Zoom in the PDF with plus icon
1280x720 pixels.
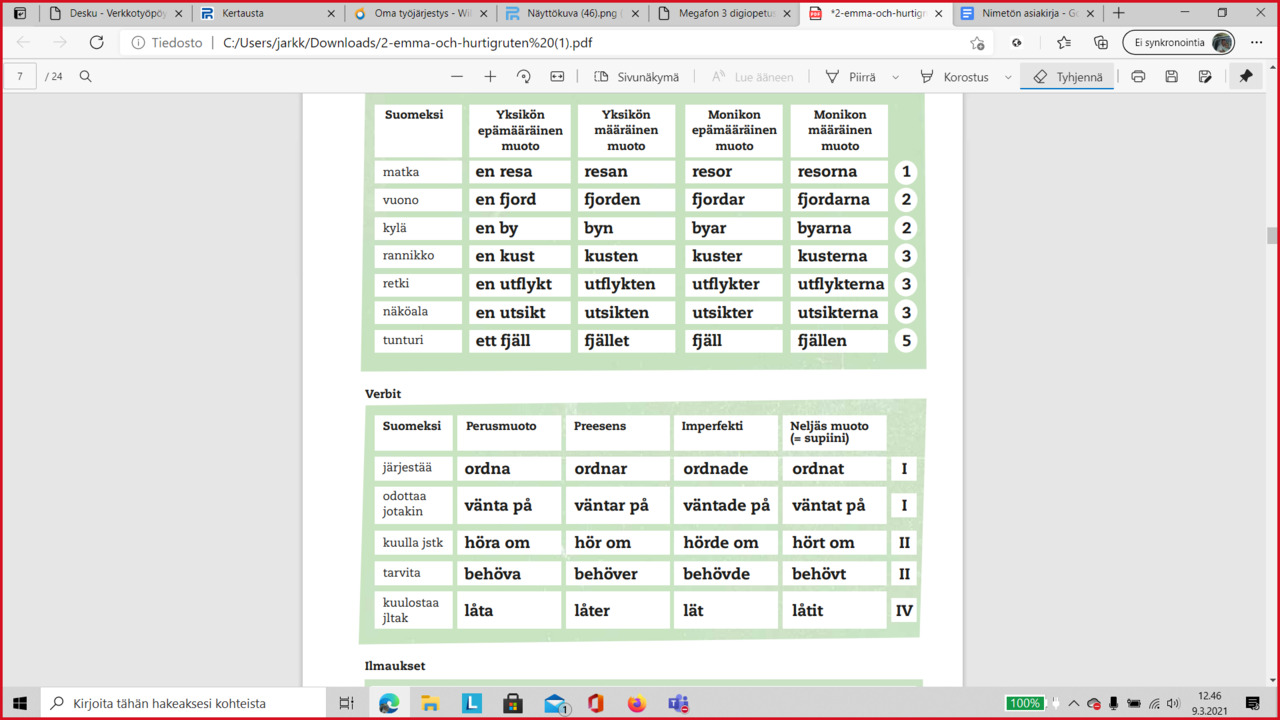490,77
